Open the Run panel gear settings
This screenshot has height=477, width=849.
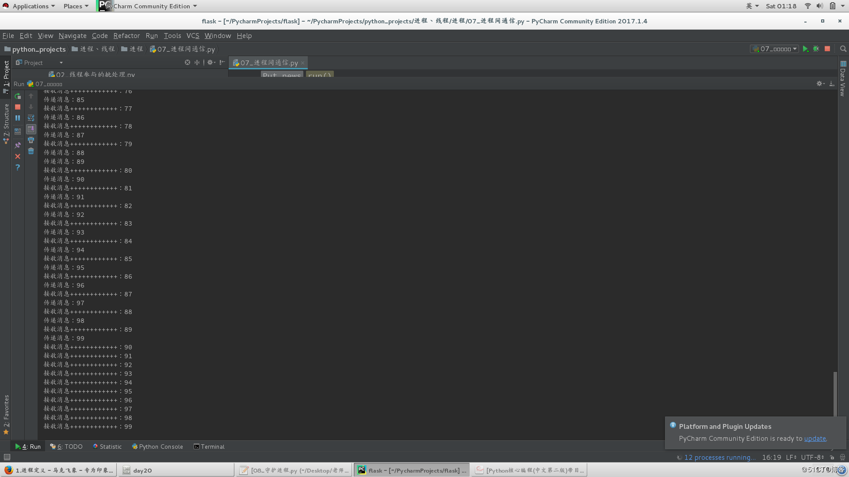[x=819, y=84]
